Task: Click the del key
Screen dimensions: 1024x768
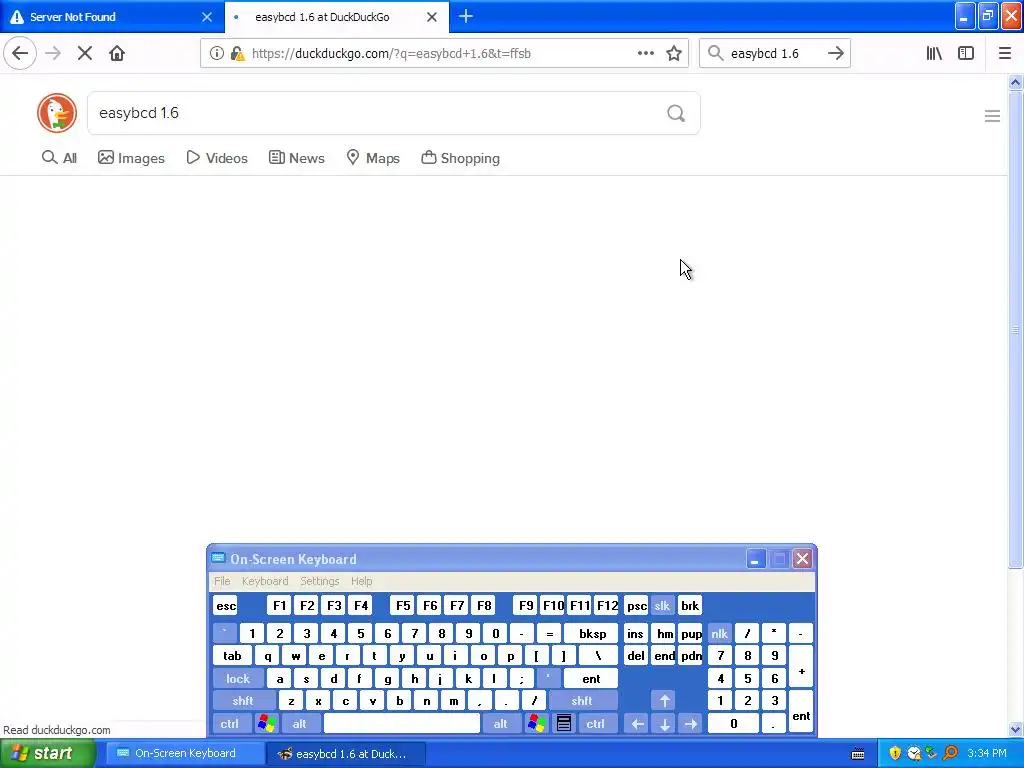Action: click(x=636, y=656)
